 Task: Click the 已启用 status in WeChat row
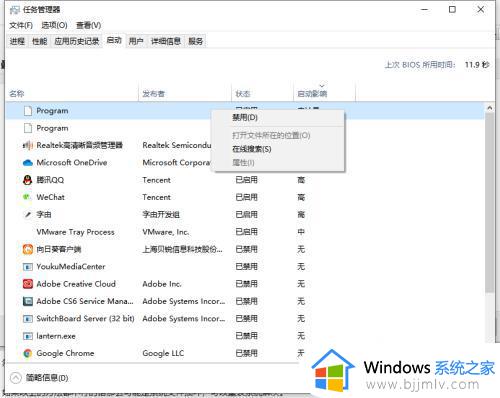246,197
